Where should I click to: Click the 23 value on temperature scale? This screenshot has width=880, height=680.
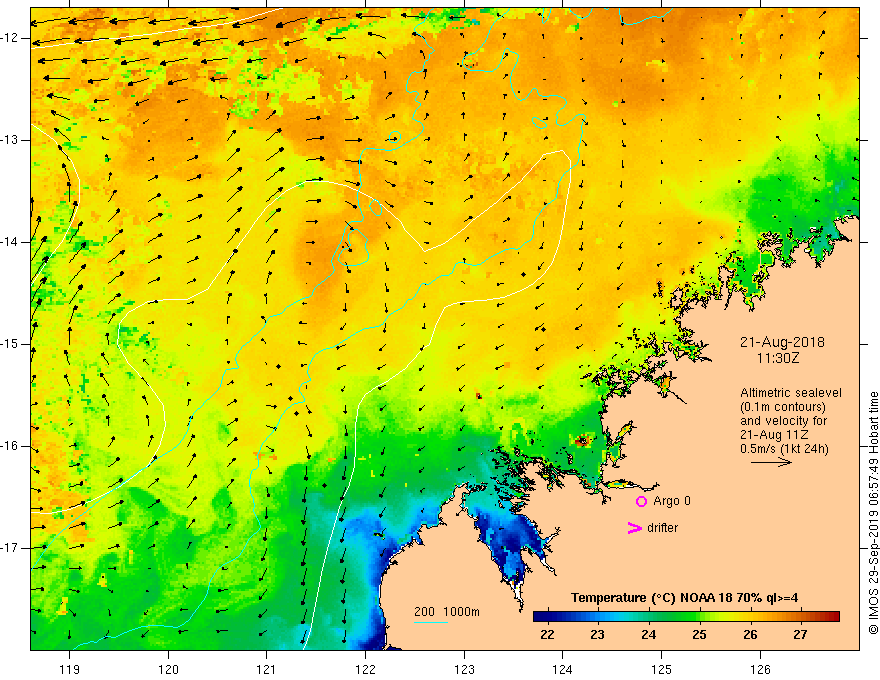[x=597, y=635]
